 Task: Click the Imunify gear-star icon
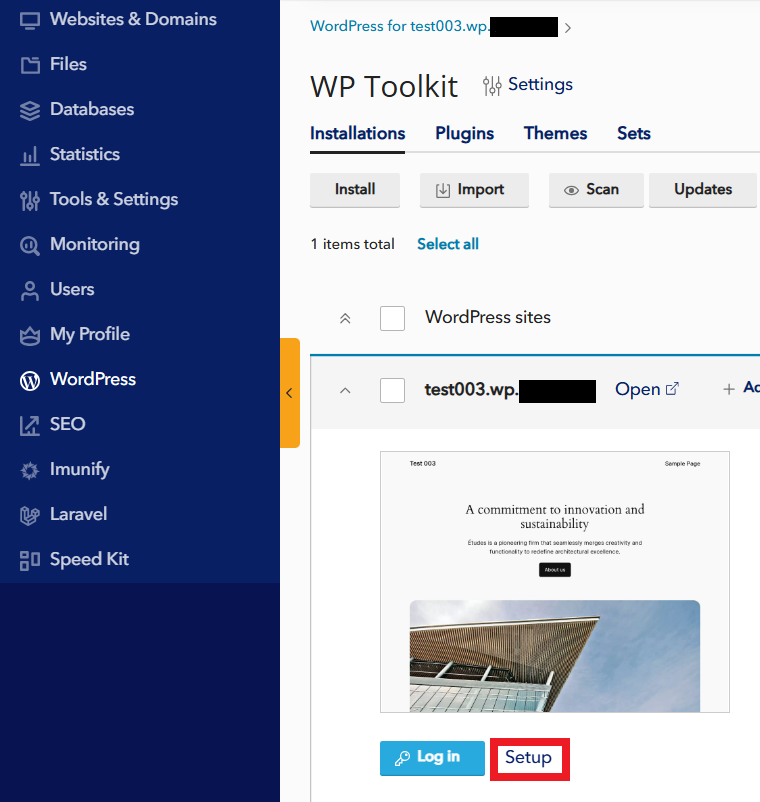pos(30,471)
